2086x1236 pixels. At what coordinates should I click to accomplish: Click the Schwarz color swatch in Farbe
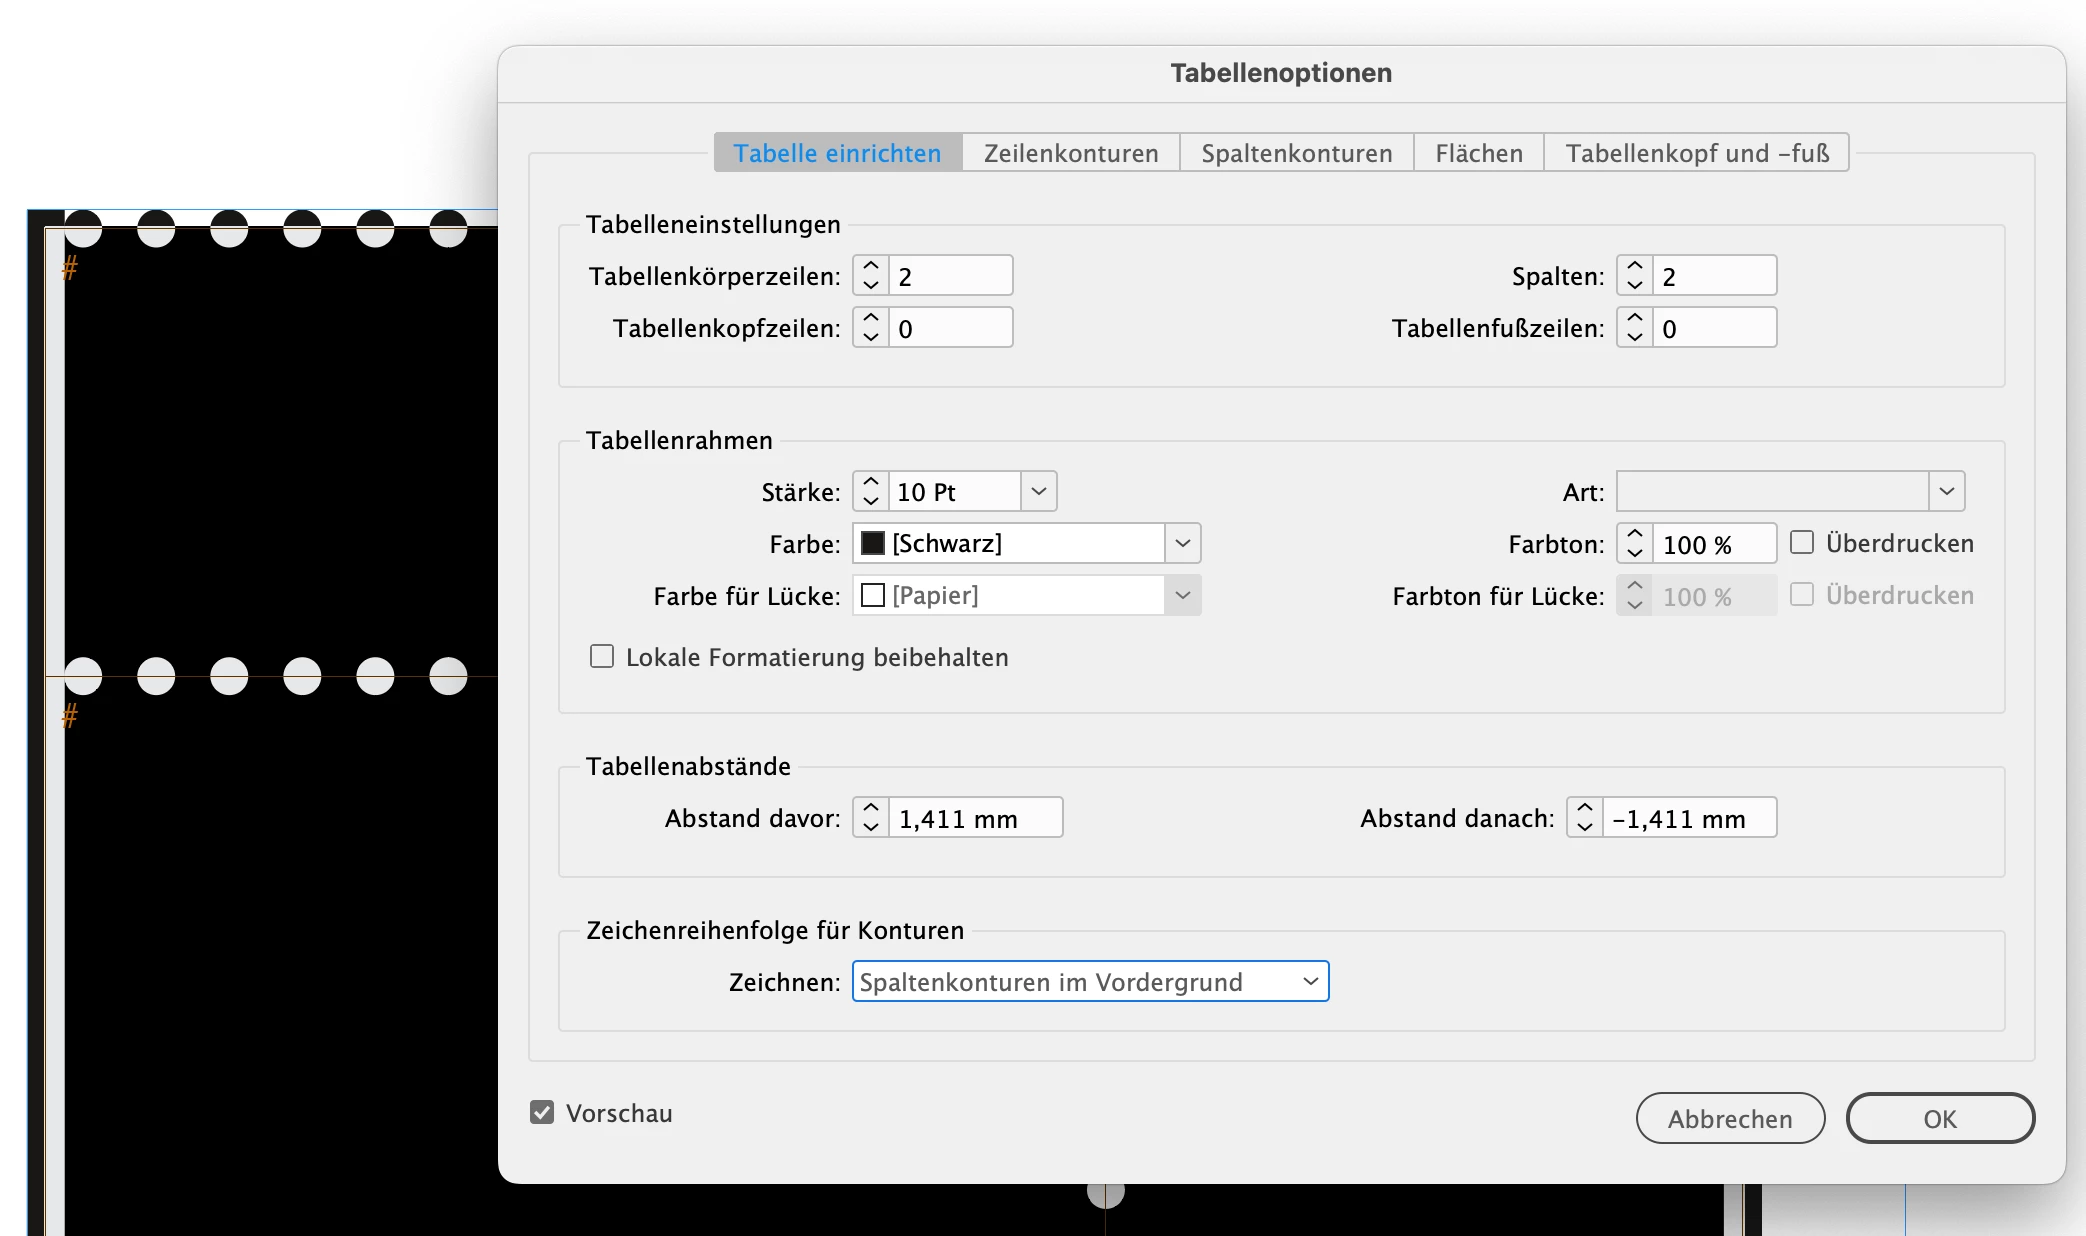[873, 543]
